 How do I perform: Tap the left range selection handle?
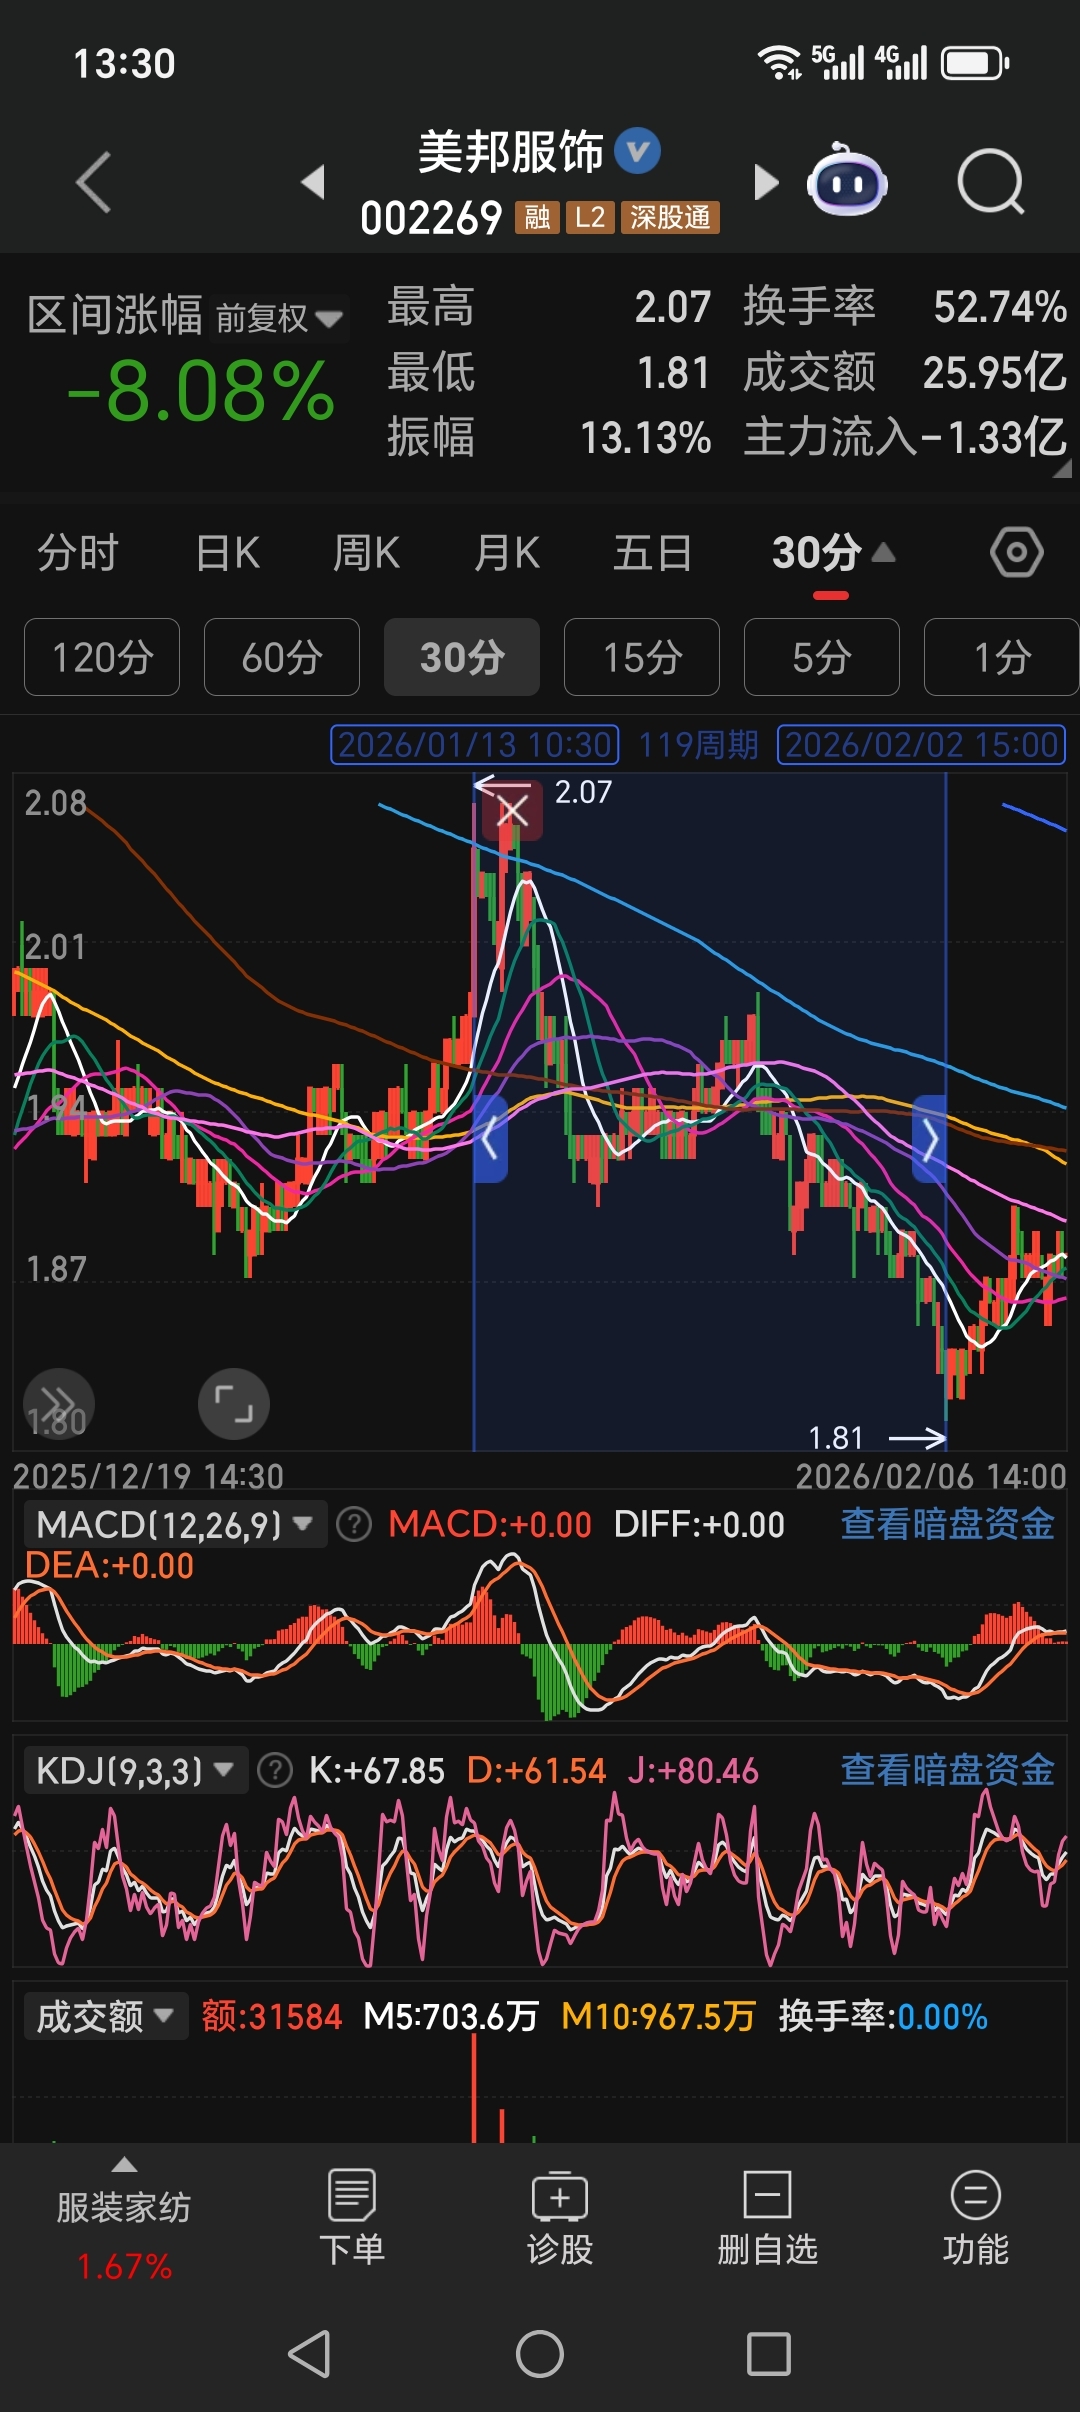pos(489,1139)
